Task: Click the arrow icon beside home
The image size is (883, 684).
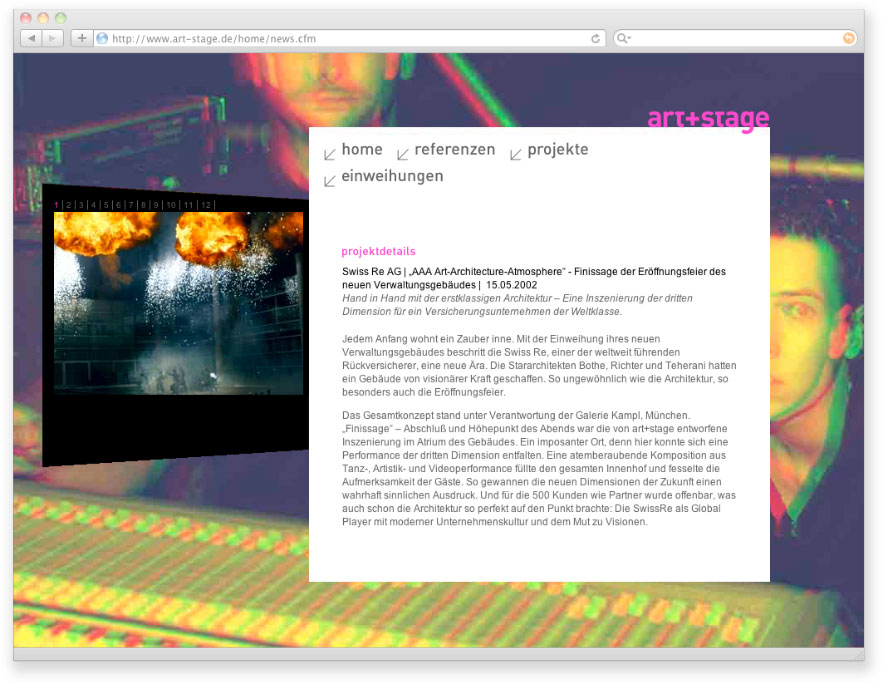Action: pos(330,154)
